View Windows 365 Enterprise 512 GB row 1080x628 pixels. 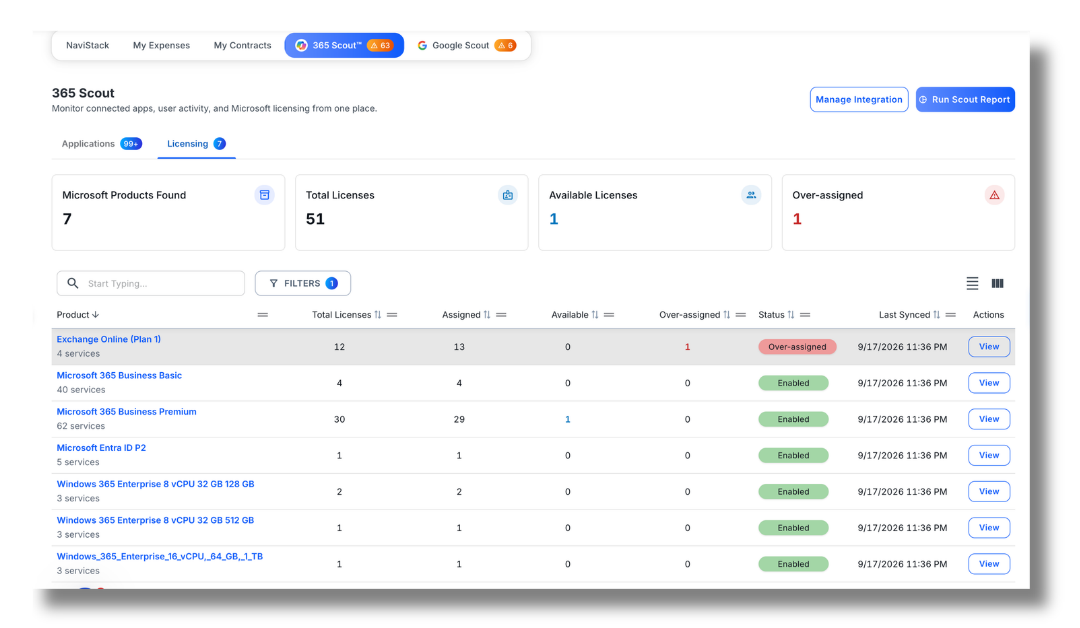[989, 527]
